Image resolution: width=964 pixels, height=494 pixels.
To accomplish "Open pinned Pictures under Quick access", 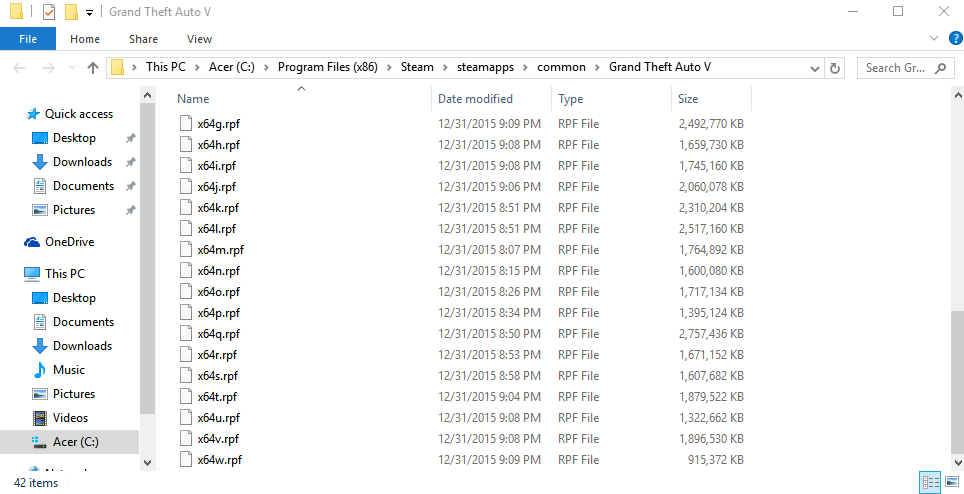I will tap(74, 210).
